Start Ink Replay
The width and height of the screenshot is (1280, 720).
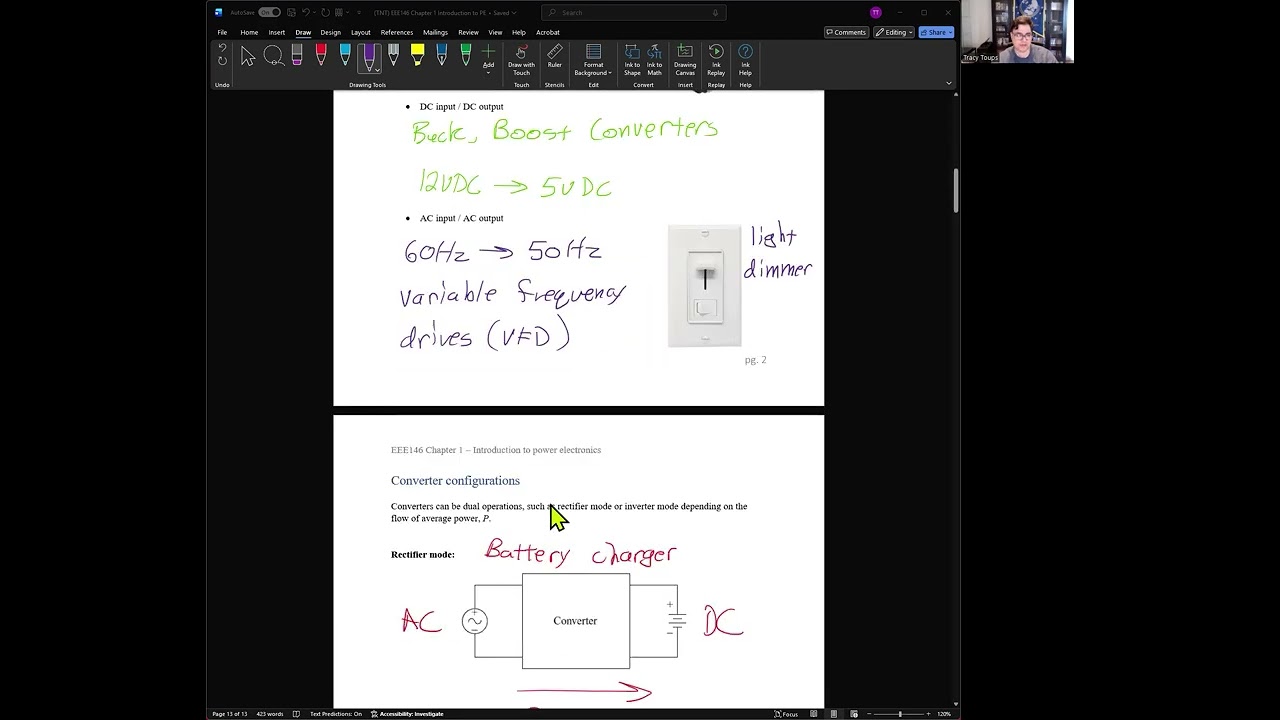click(x=716, y=60)
